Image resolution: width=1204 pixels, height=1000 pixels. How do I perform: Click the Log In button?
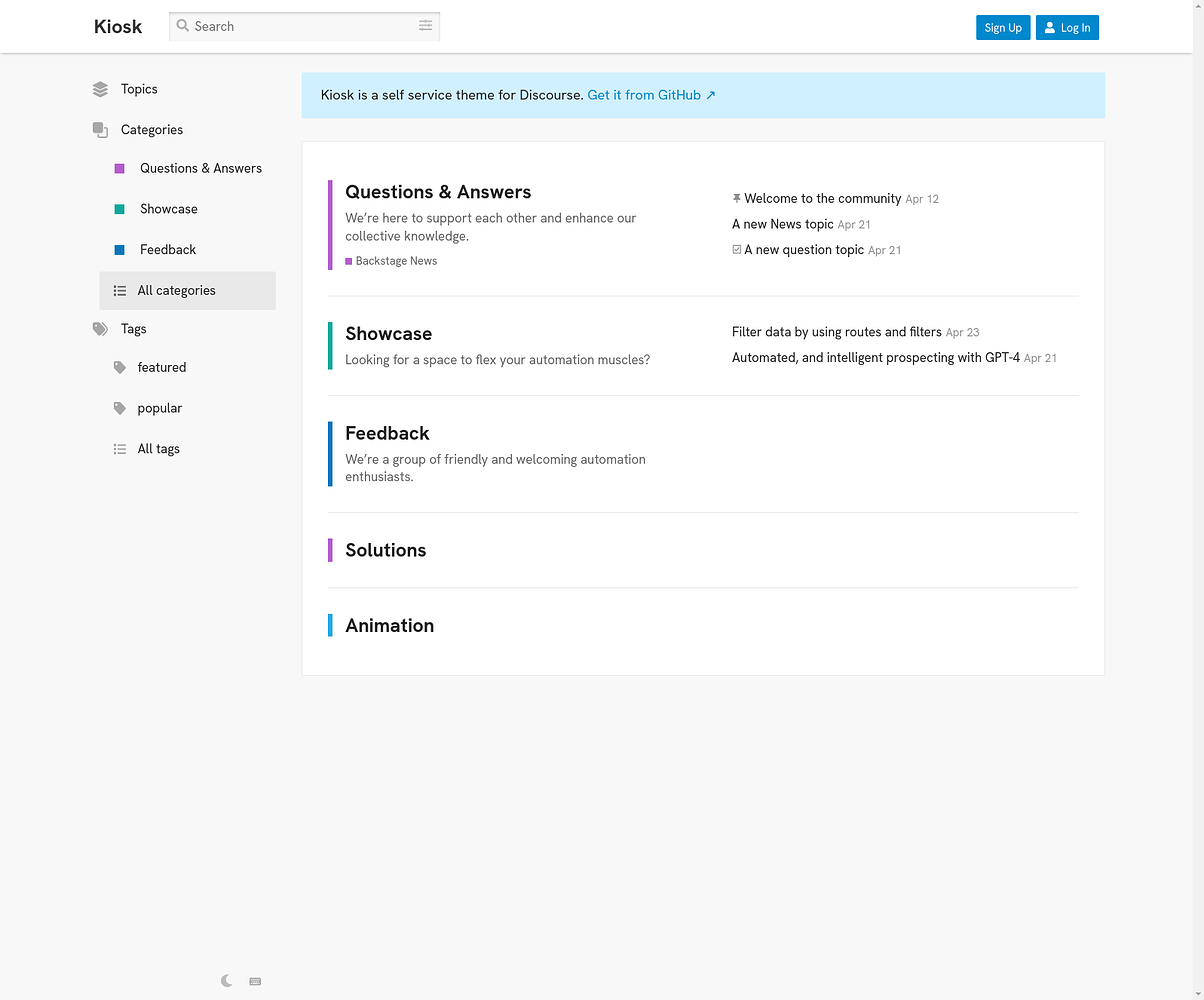pyautogui.click(x=1066, y=28)
